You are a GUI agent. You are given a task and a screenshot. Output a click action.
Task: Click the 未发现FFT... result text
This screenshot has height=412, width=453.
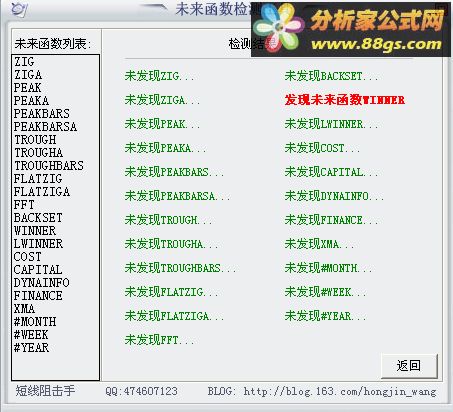(159, 340)
